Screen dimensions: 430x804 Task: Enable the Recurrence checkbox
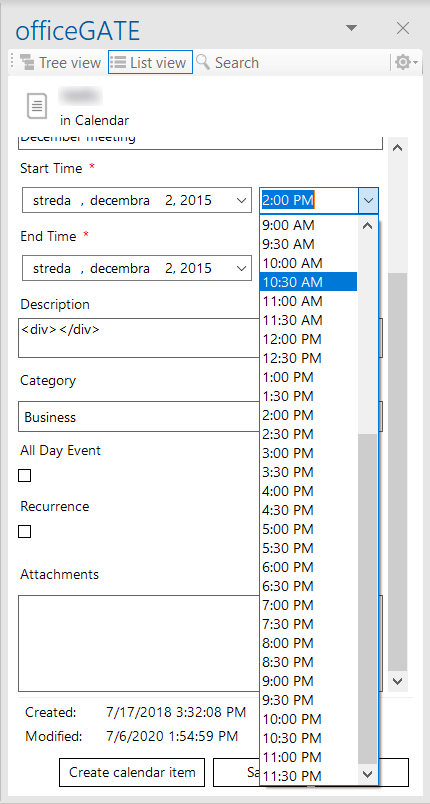(x=25, y=531)
